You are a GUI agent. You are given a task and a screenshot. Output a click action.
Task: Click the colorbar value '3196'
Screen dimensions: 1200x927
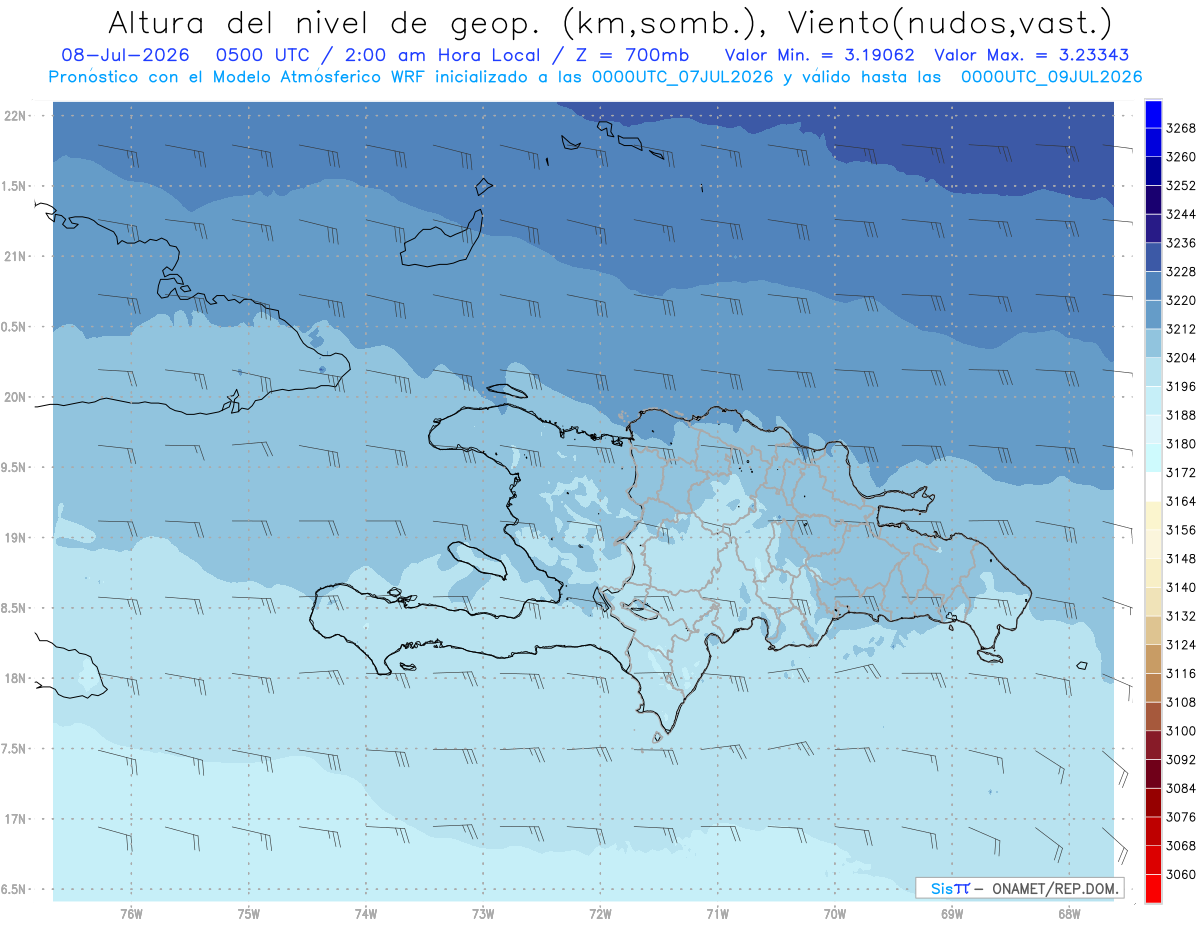pos(1180,386)
